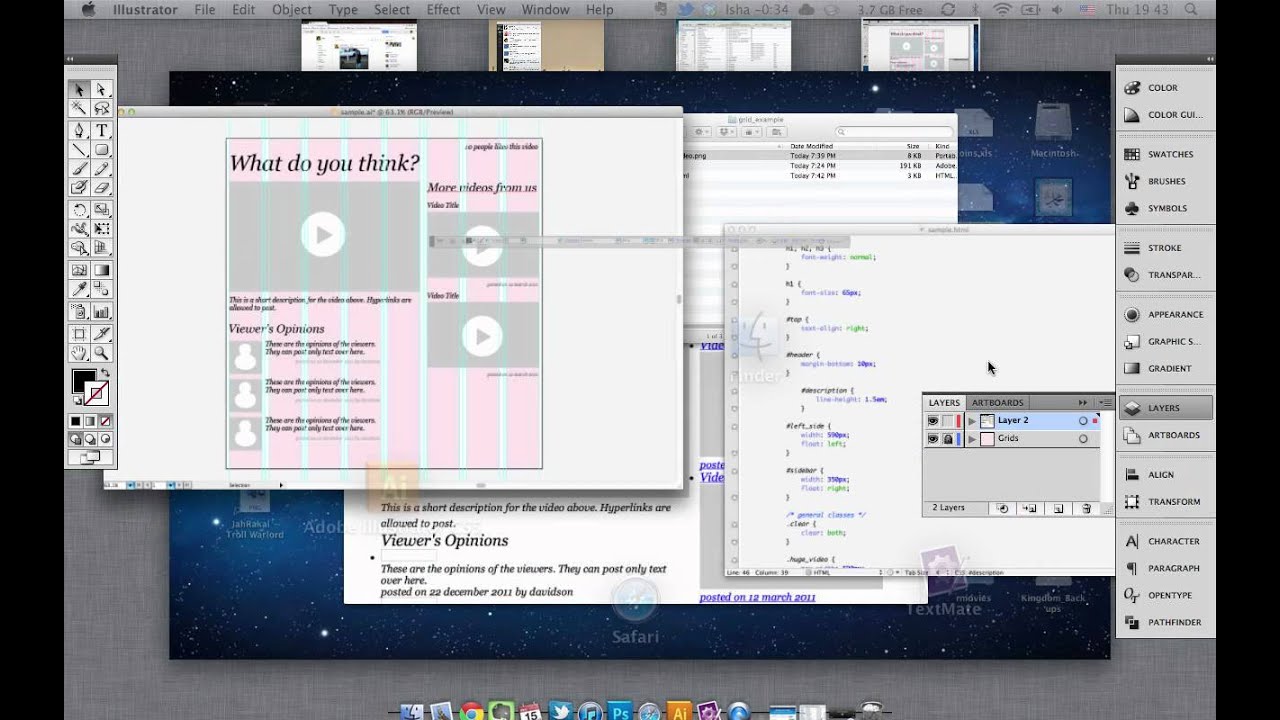Click the target circle of Layer 2

coord(1083,421)
